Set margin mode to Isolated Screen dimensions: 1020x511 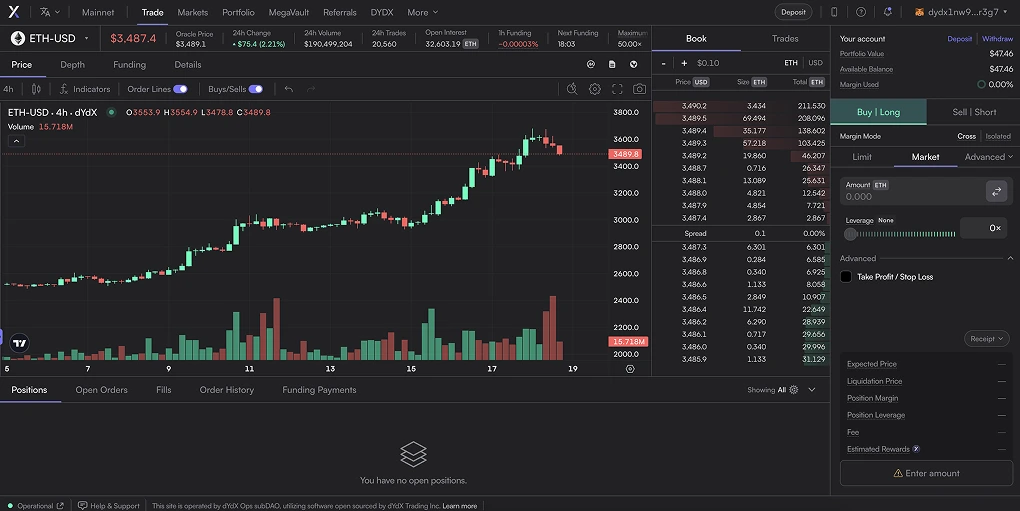click(997, 136)
